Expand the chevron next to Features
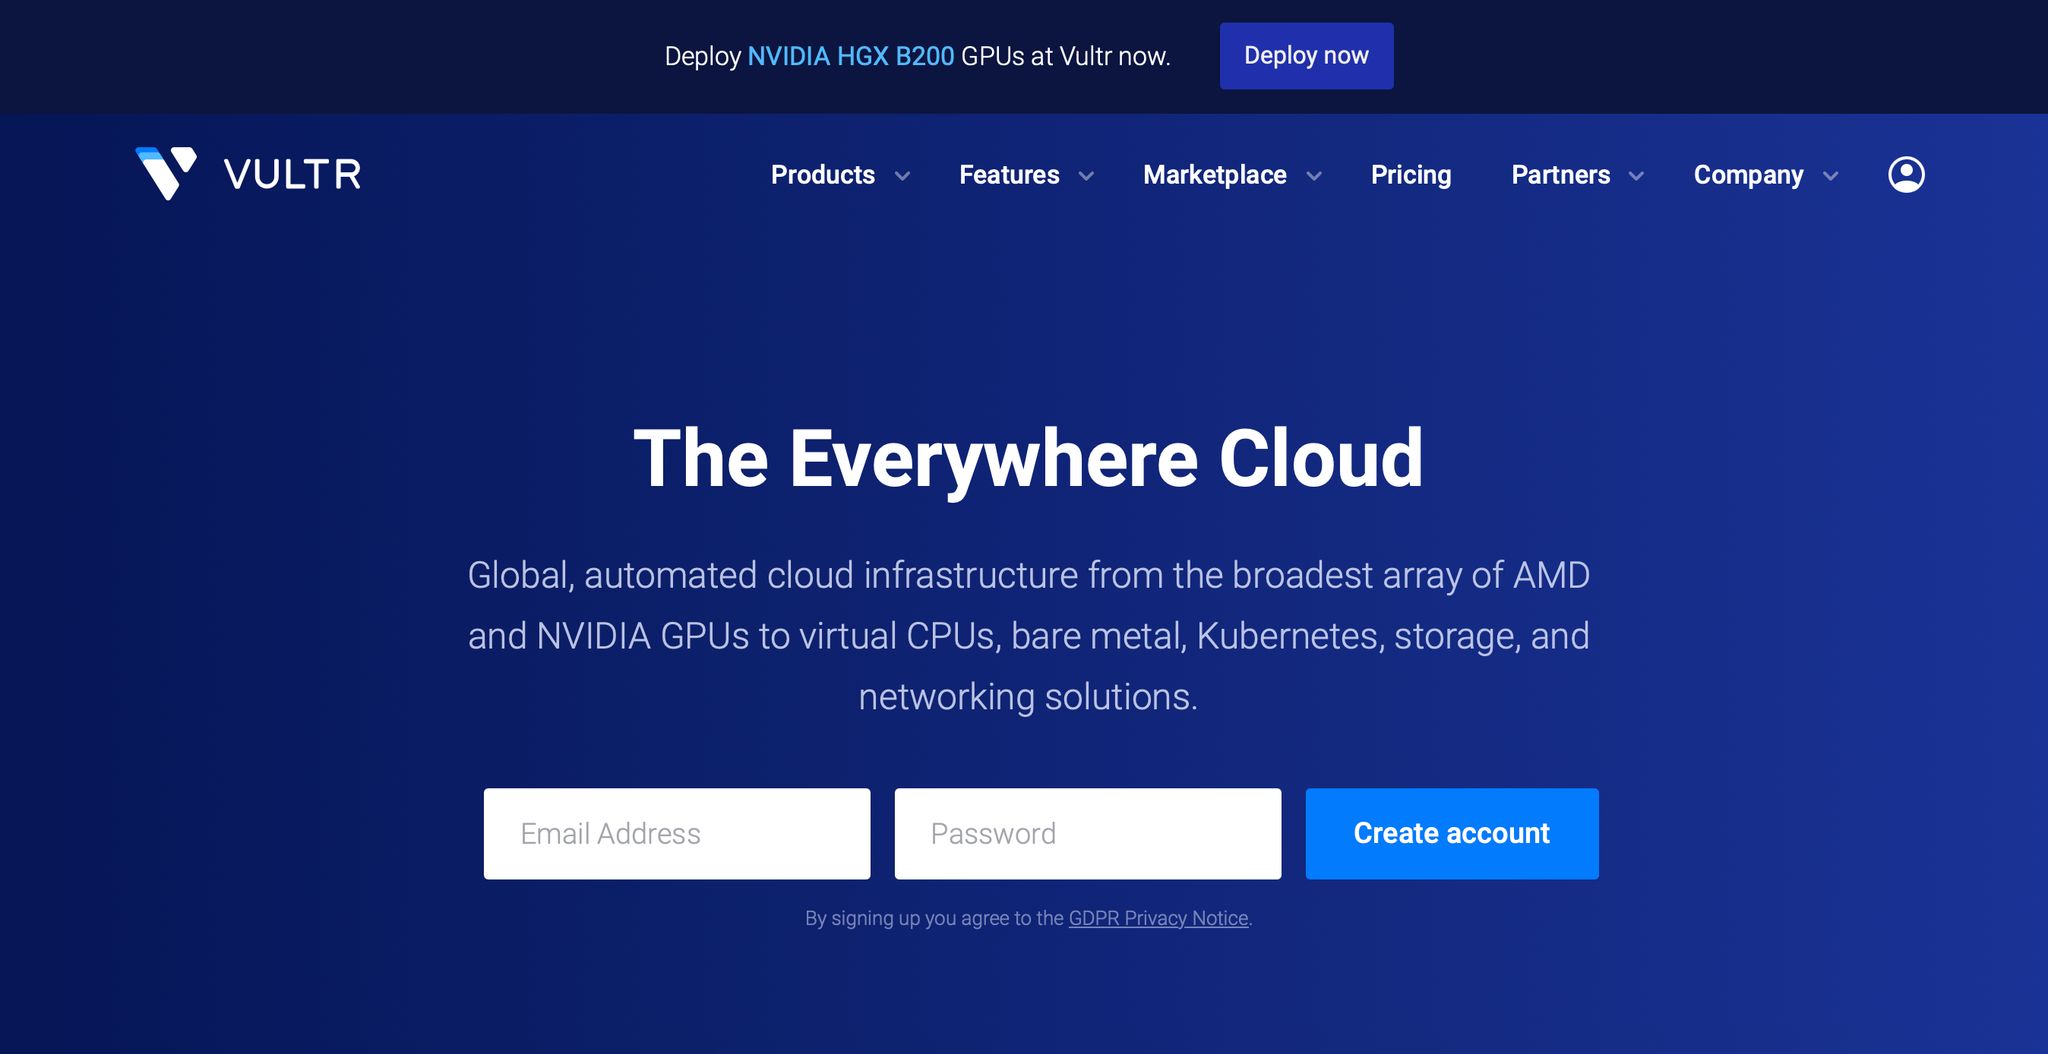Image resolution: width=2048 pixels, height=1054 pixels. coord(1086,177)
